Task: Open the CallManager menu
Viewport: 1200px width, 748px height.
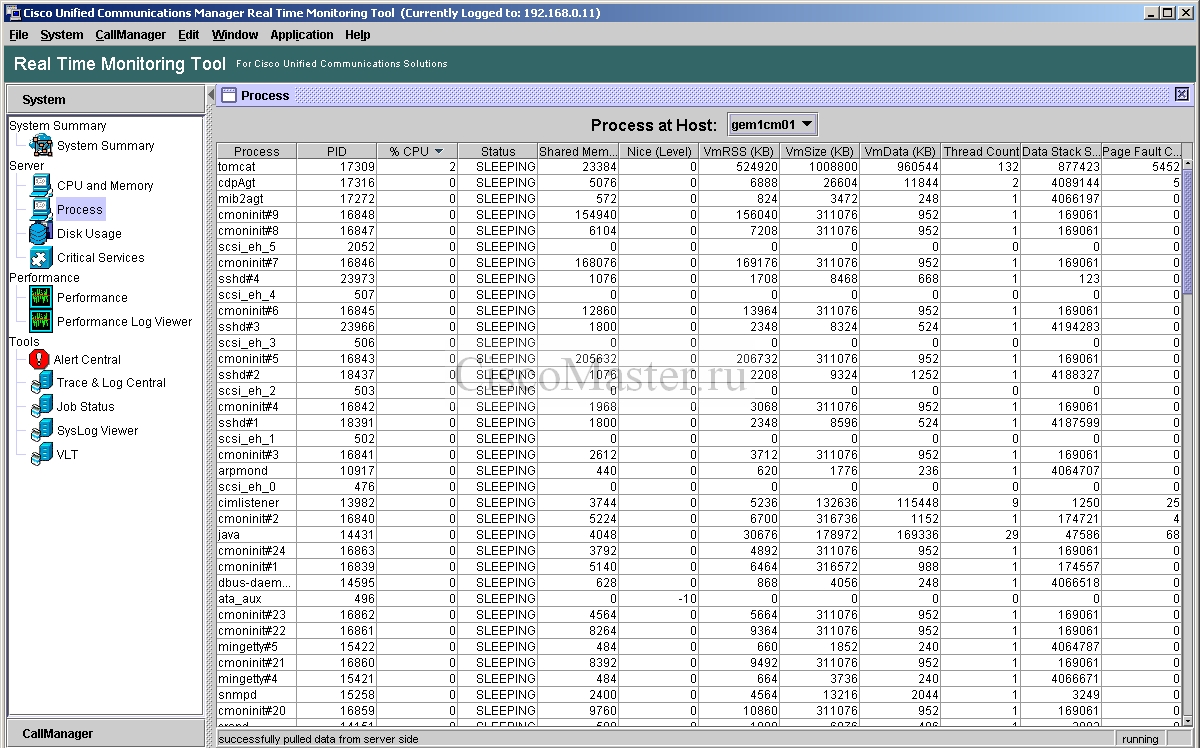Action: point(130,34)
